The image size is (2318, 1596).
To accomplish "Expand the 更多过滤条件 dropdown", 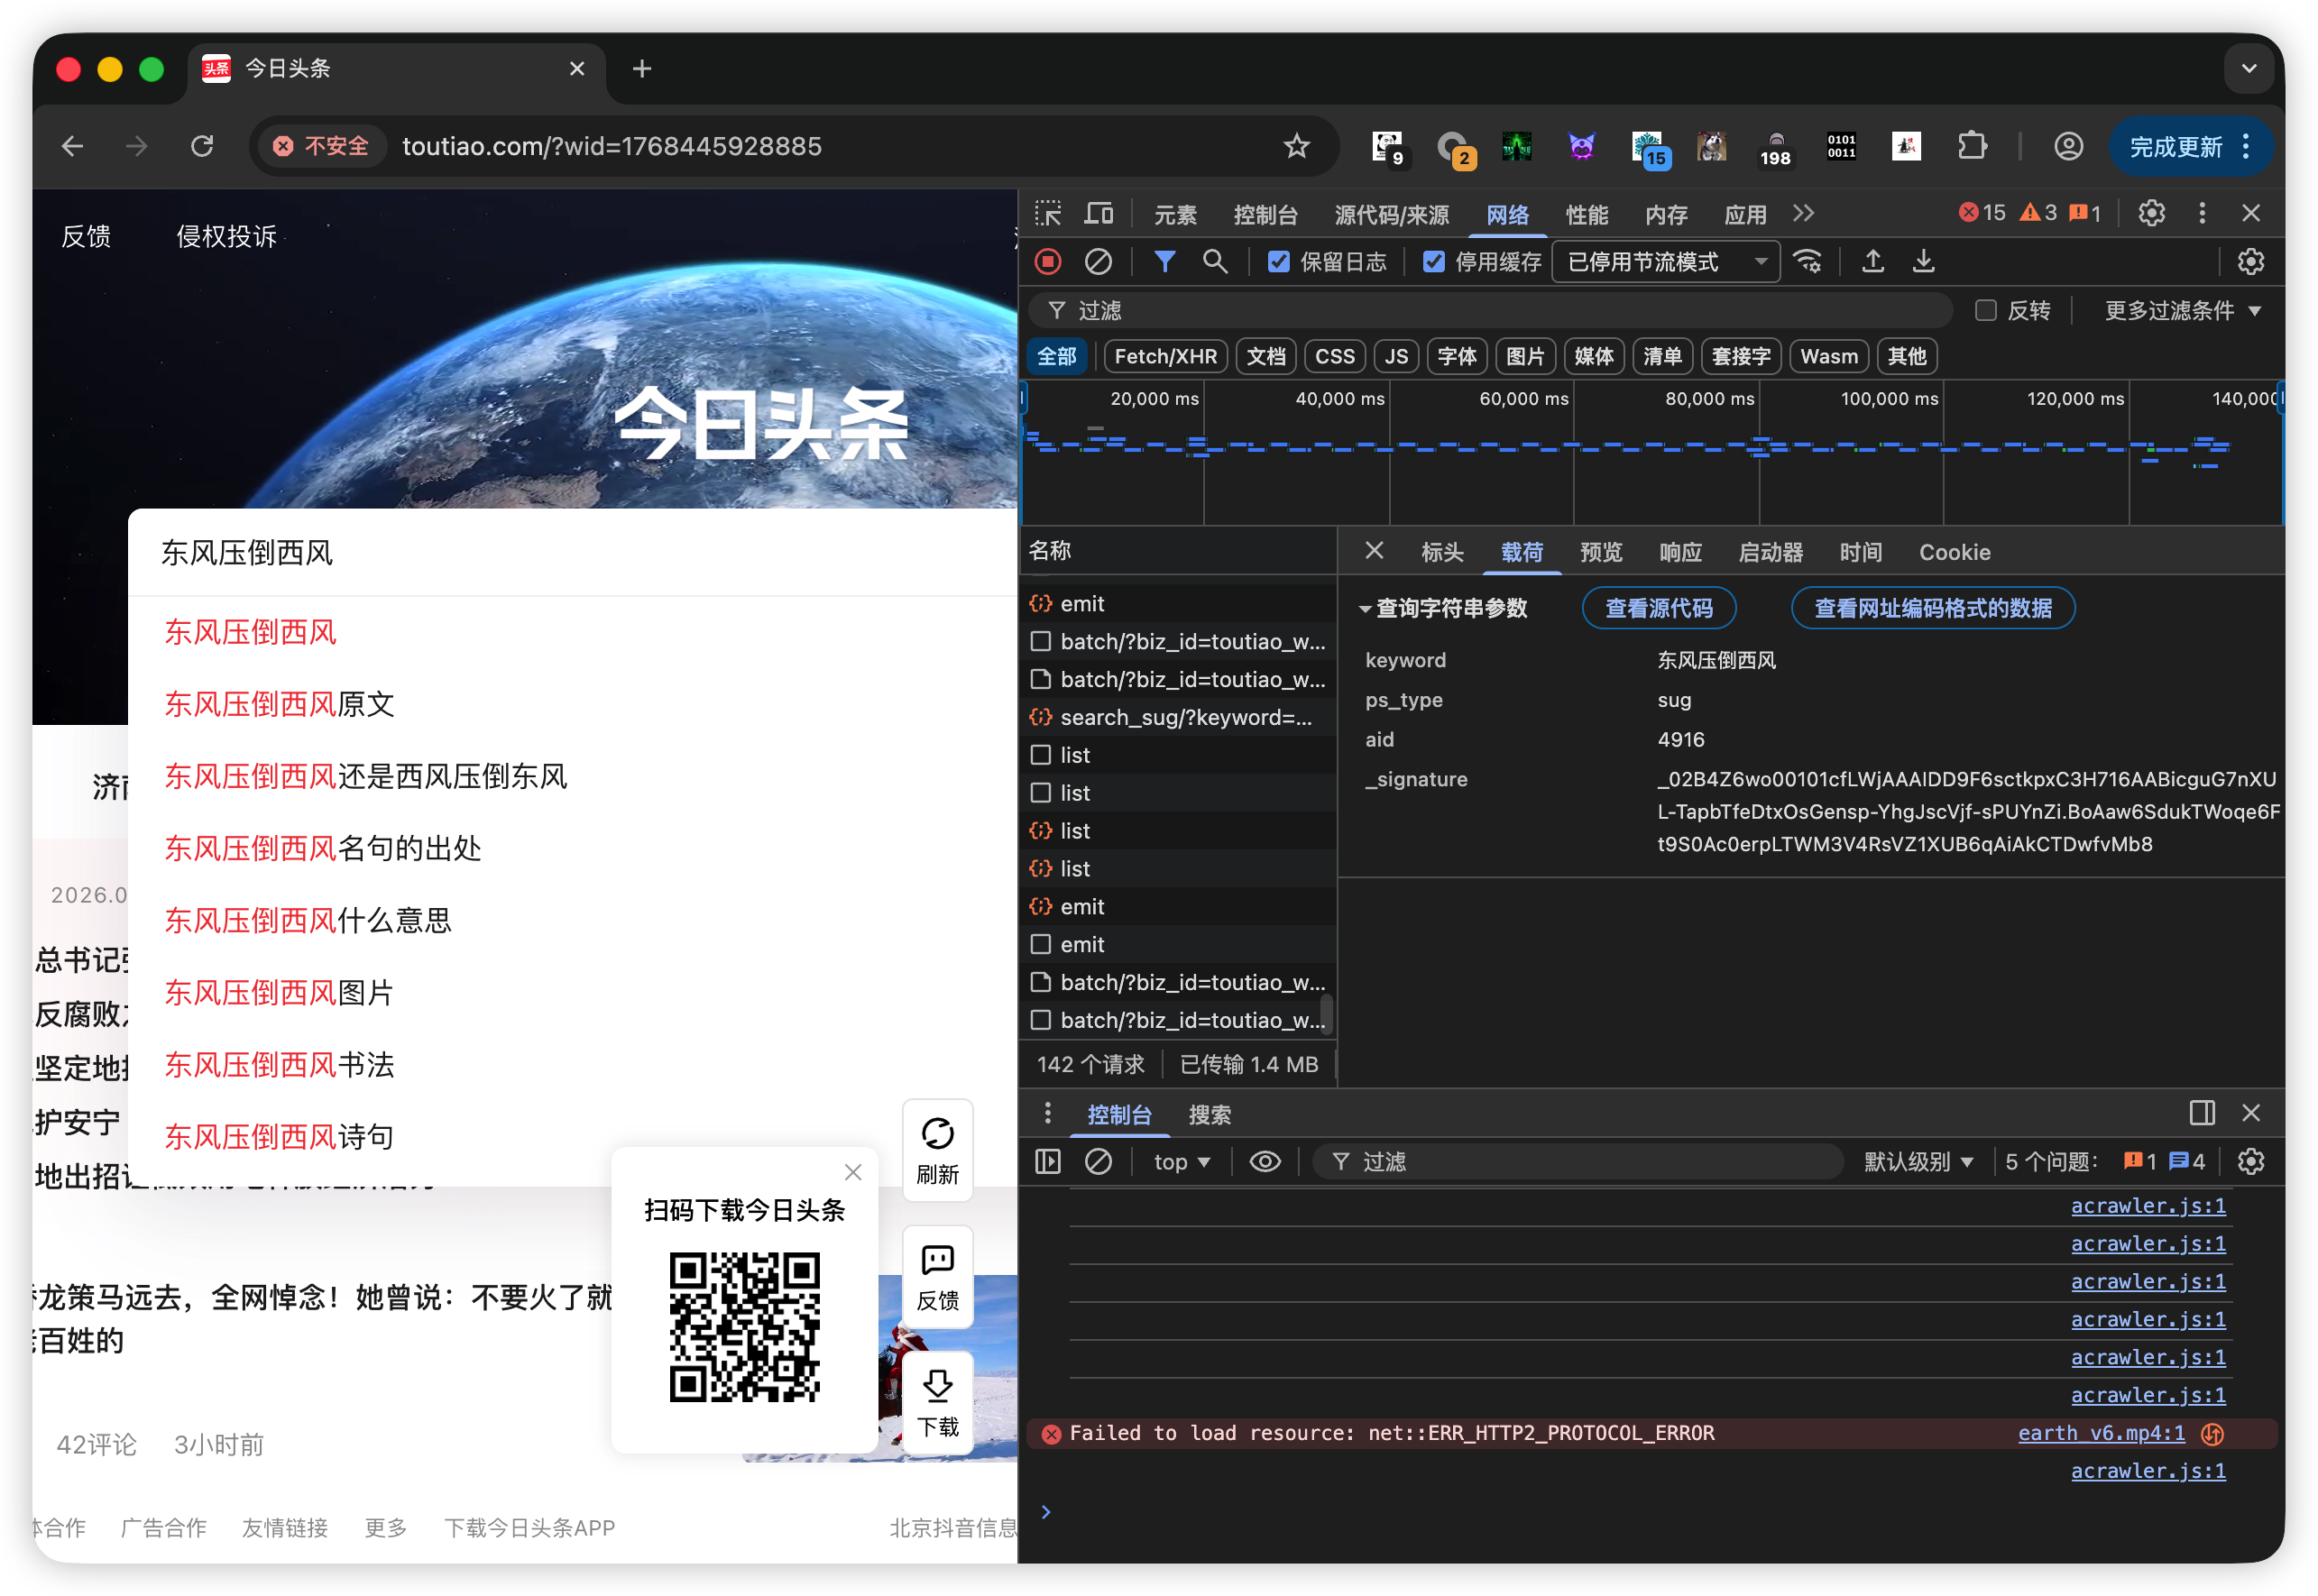I will point(2181,311).
